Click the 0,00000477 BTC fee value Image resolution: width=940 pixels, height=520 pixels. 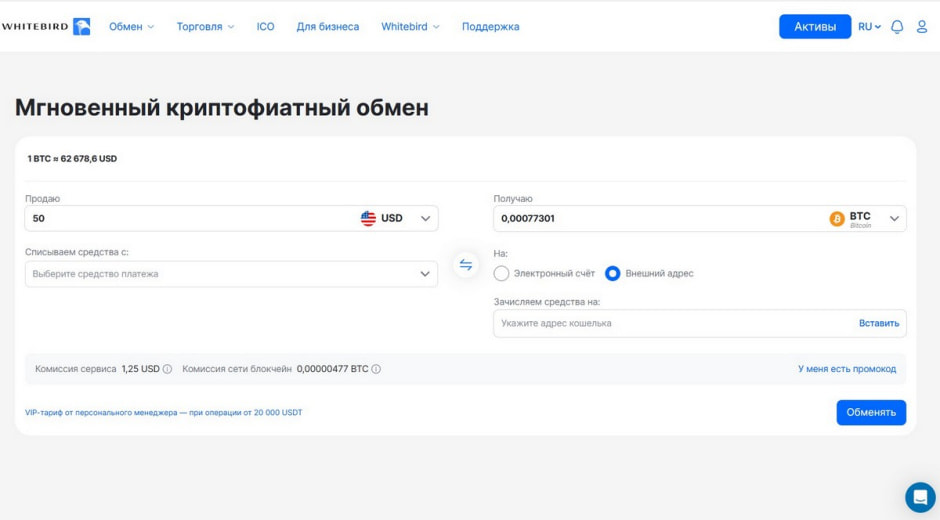point(332,369)
